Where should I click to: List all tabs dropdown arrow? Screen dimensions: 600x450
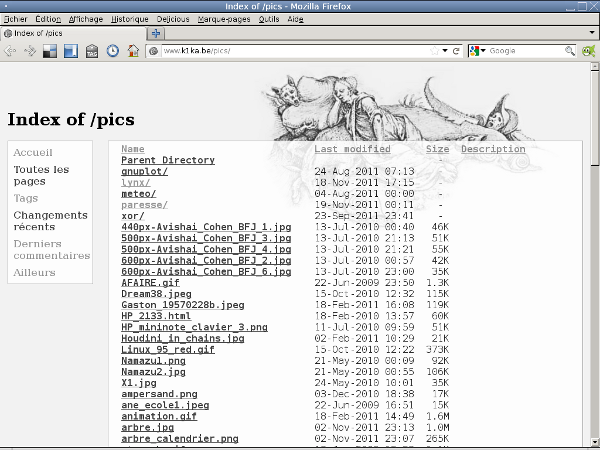click(x=592, y=33)
